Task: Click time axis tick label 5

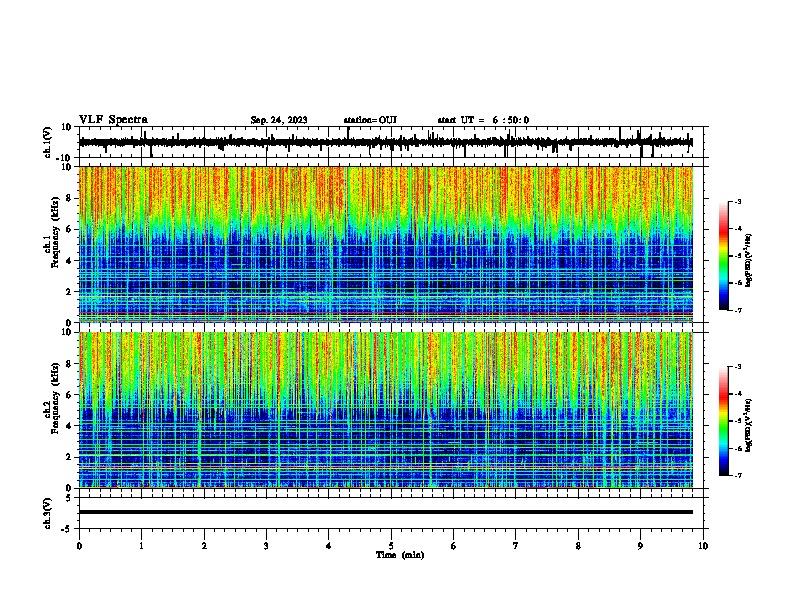Action: tap(391, 546)
